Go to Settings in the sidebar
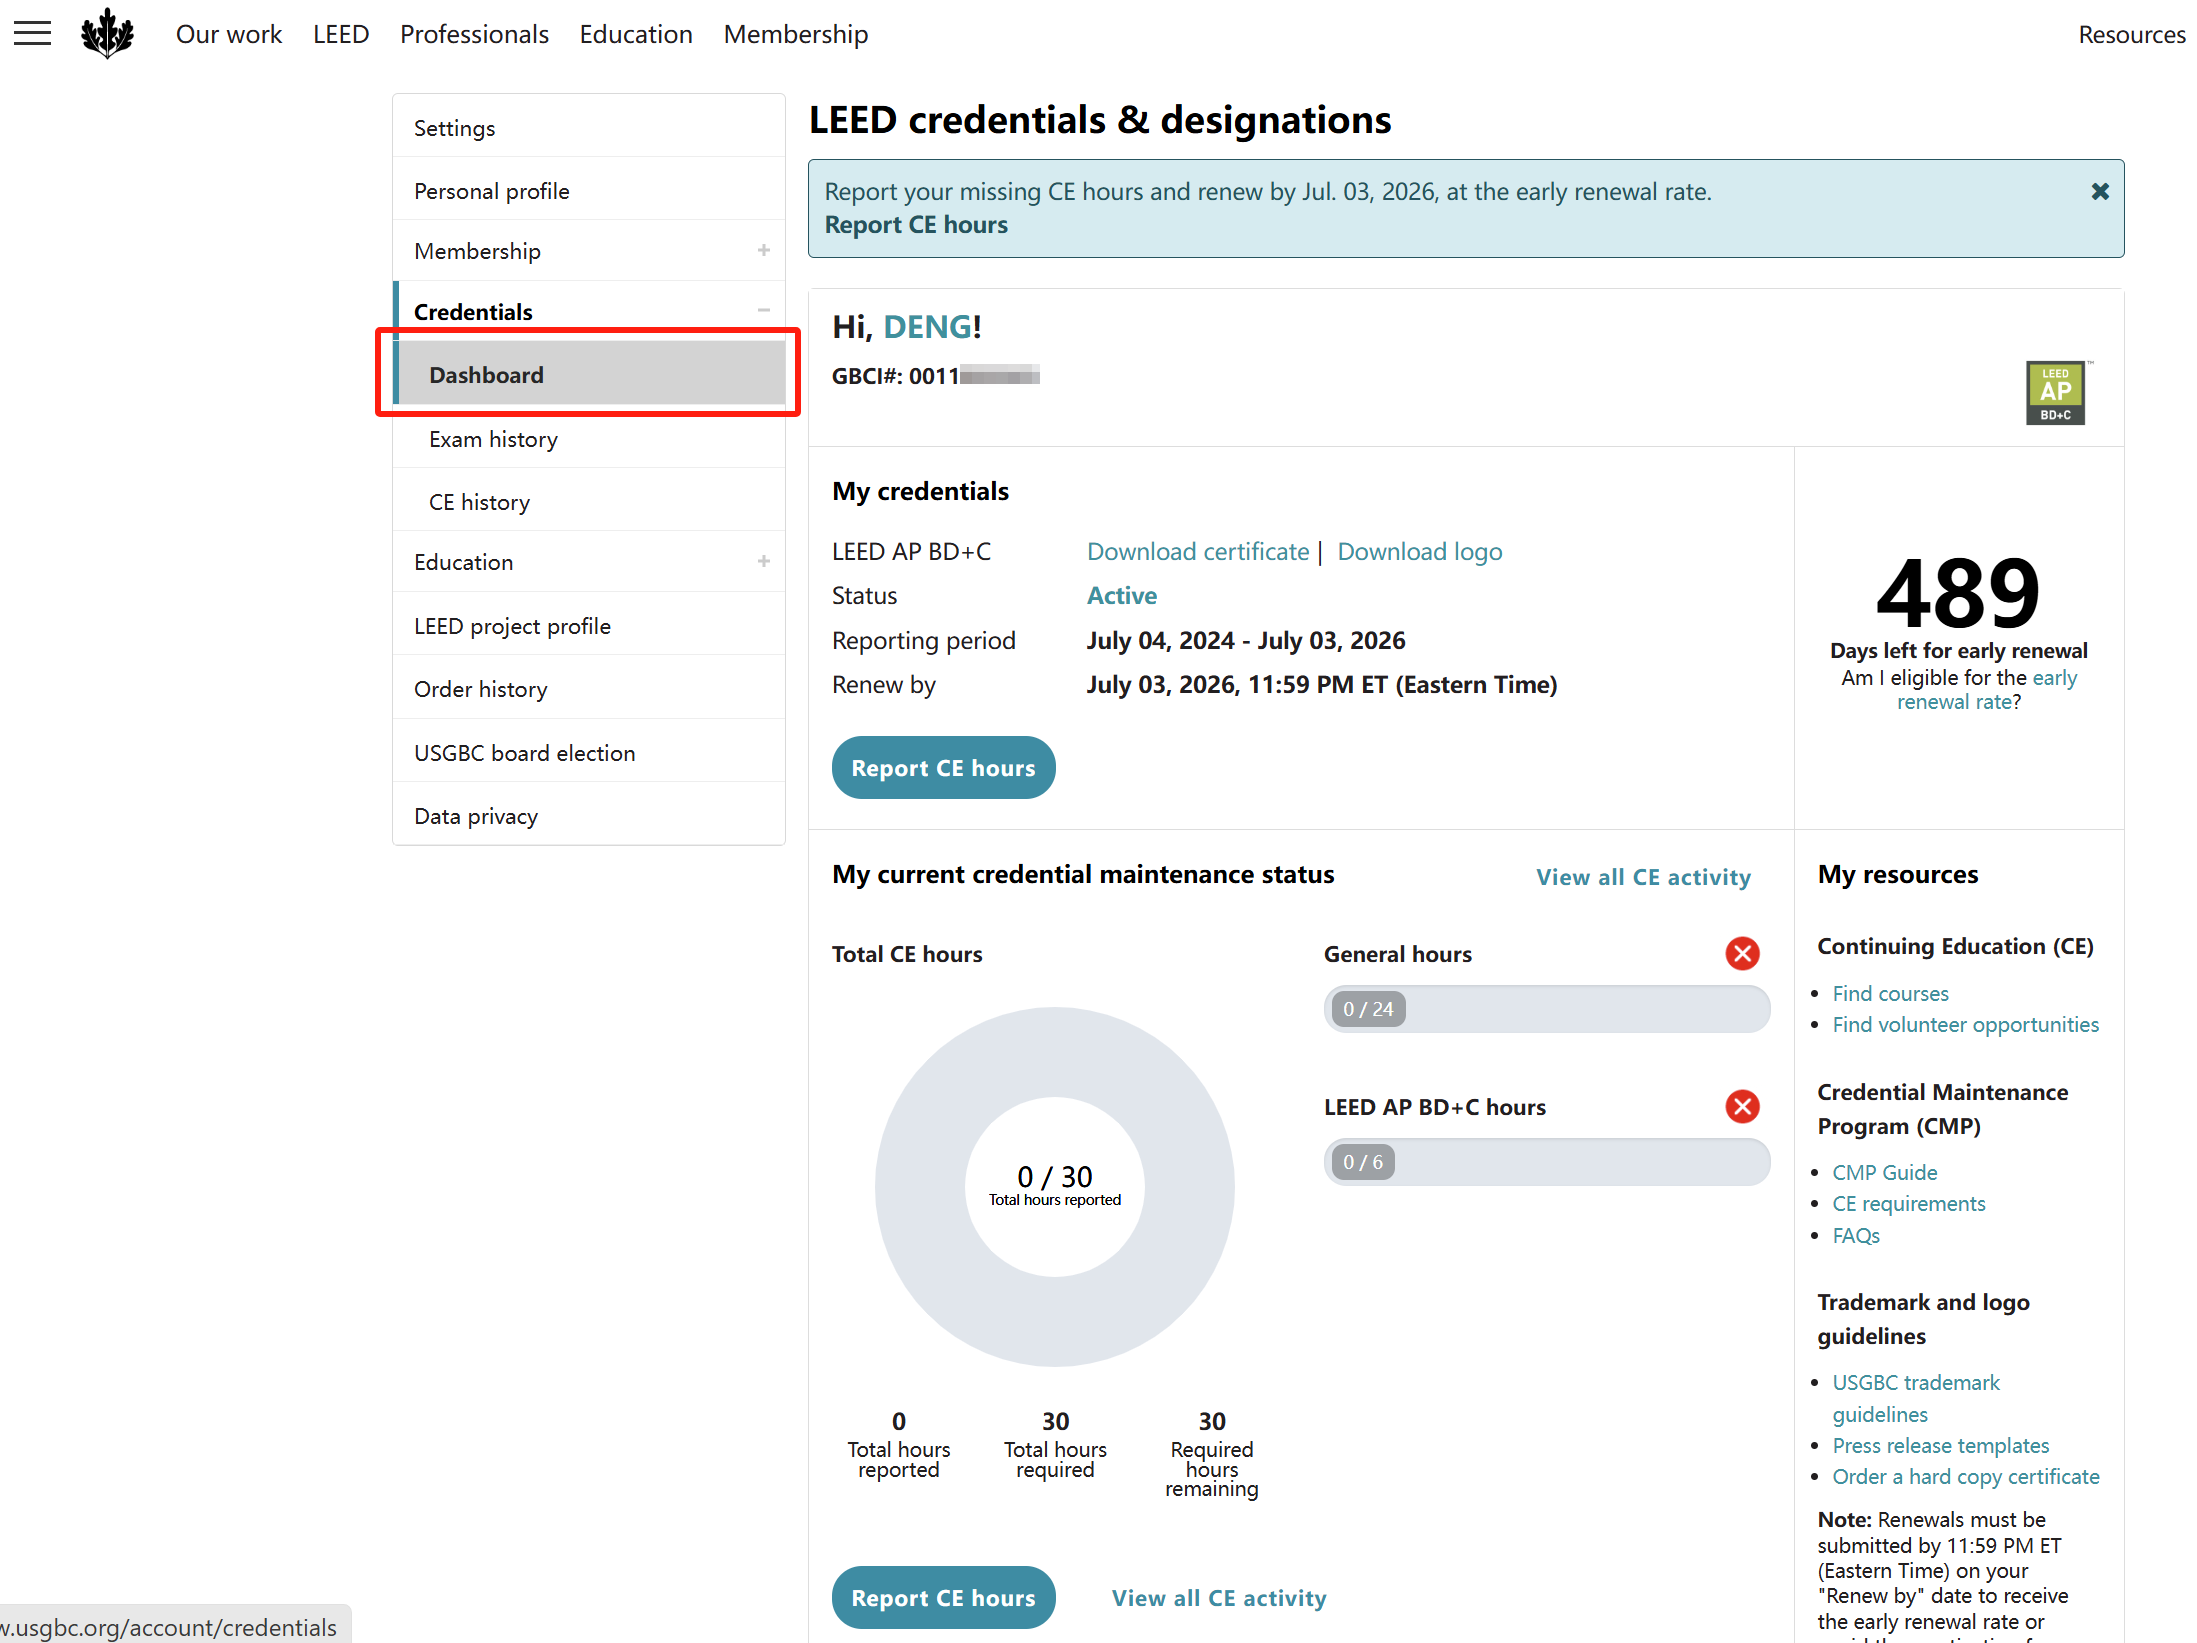 (589, 128)
